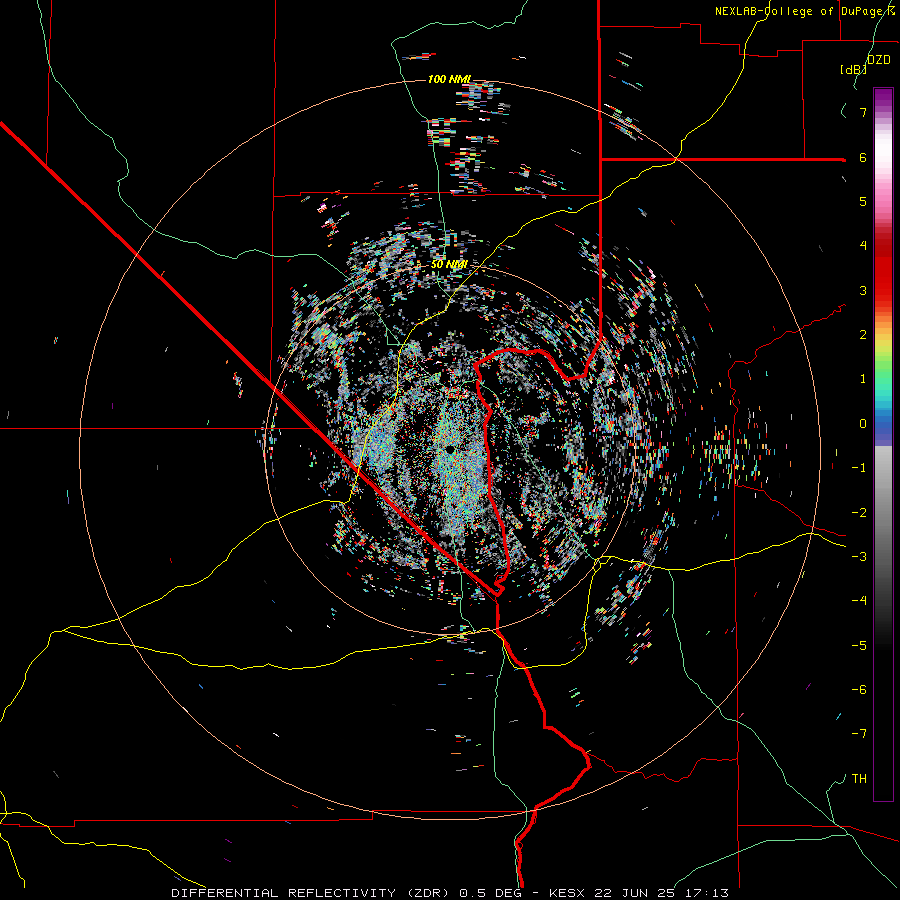Viewport: 900px width, 900px height.
Task: Click the 6 value on the scale
Action: click(x=863, y=157)
